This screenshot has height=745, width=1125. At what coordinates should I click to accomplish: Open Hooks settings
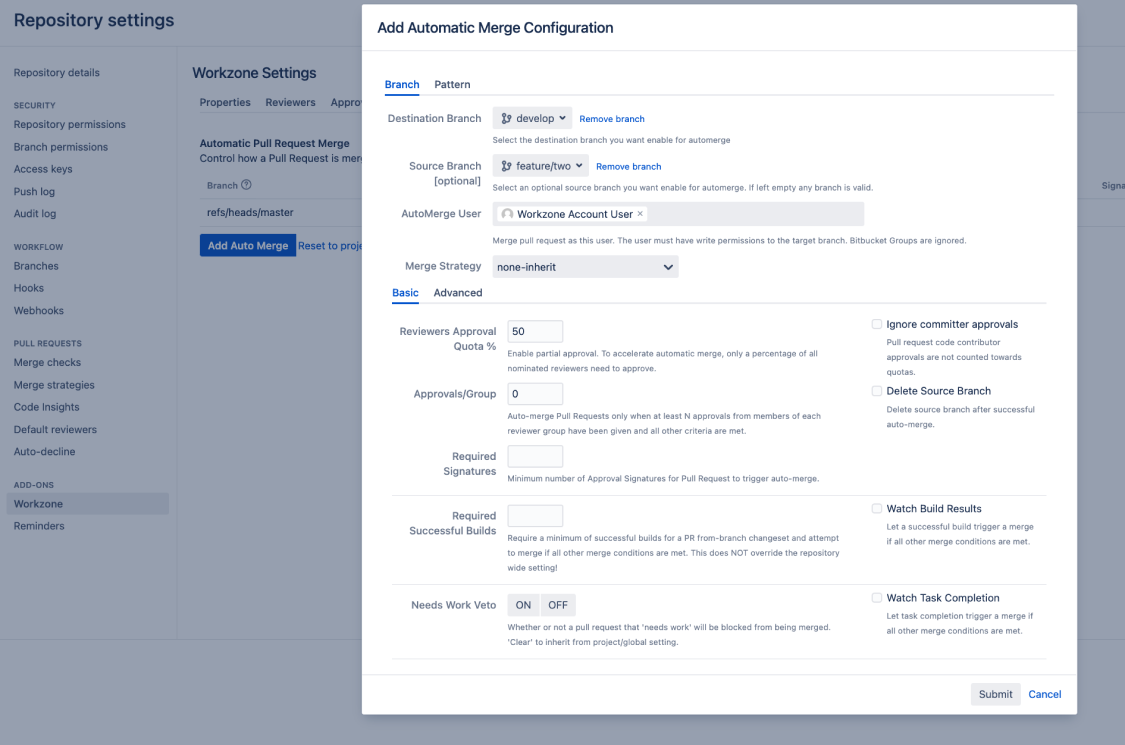point(29,289)
